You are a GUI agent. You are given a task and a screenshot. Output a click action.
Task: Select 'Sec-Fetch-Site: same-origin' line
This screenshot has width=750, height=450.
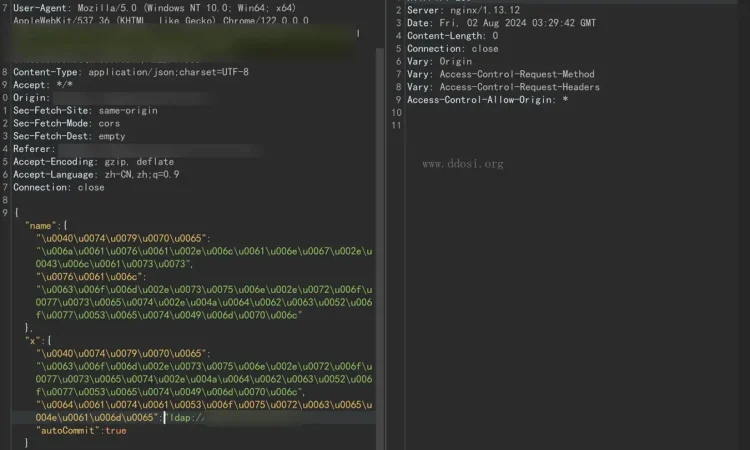85,111
